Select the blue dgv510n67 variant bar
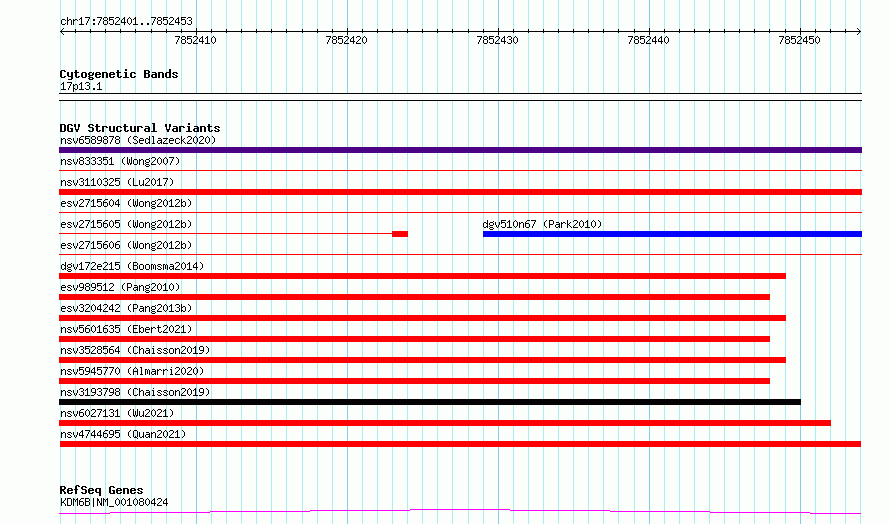This screenshot has height=524, width=890. (673, 234)
